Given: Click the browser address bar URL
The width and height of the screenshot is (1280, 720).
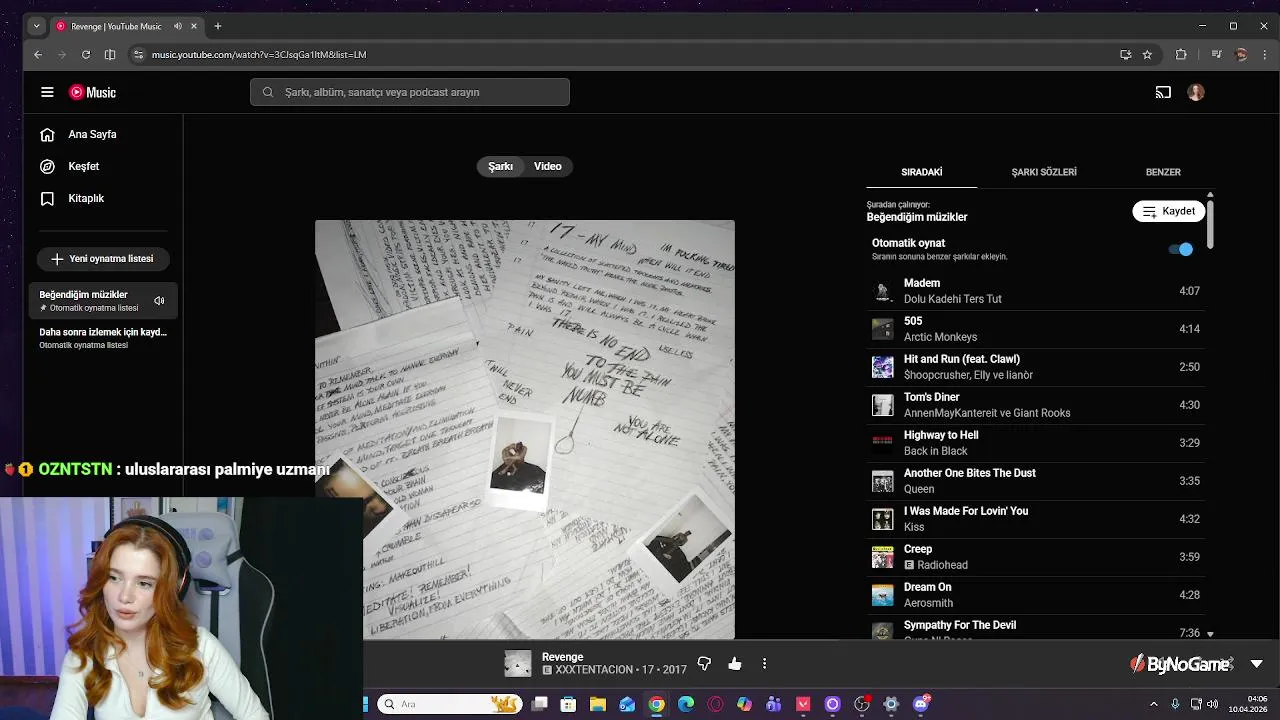Looking at the screenshot, I should pyautogui.click(x=259, y=55).
